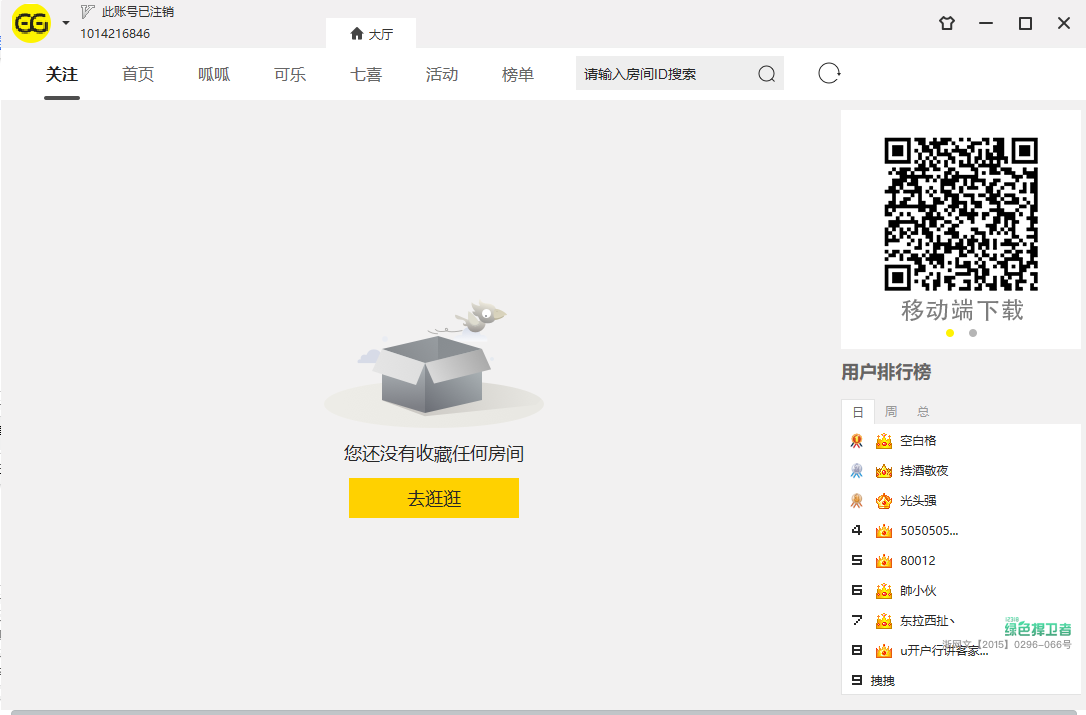Image resolution: width=1086 pixels, height=715 pixels.
Task: Click the crown icon beside 80012
Action: tap(884, 560)
